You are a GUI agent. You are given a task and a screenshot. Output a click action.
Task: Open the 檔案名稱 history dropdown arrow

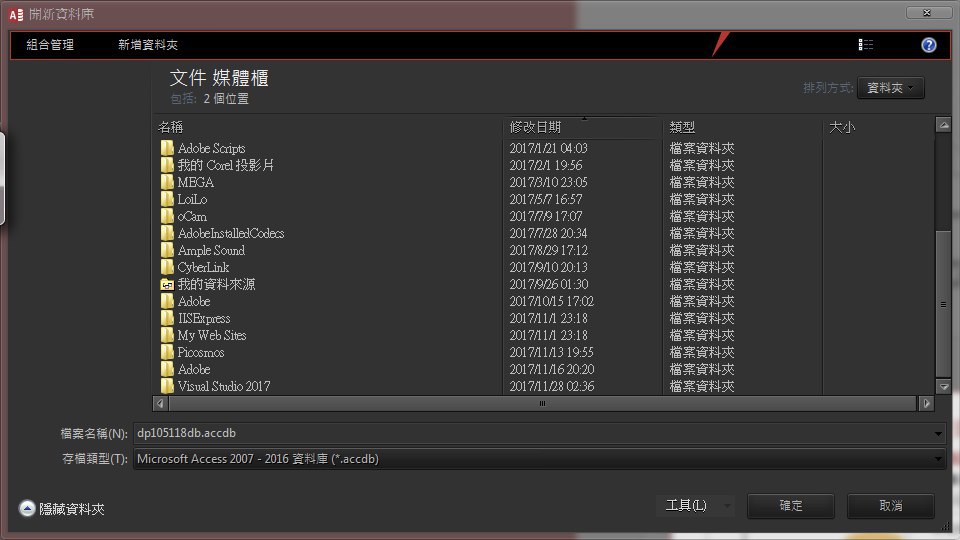point(937,433)
